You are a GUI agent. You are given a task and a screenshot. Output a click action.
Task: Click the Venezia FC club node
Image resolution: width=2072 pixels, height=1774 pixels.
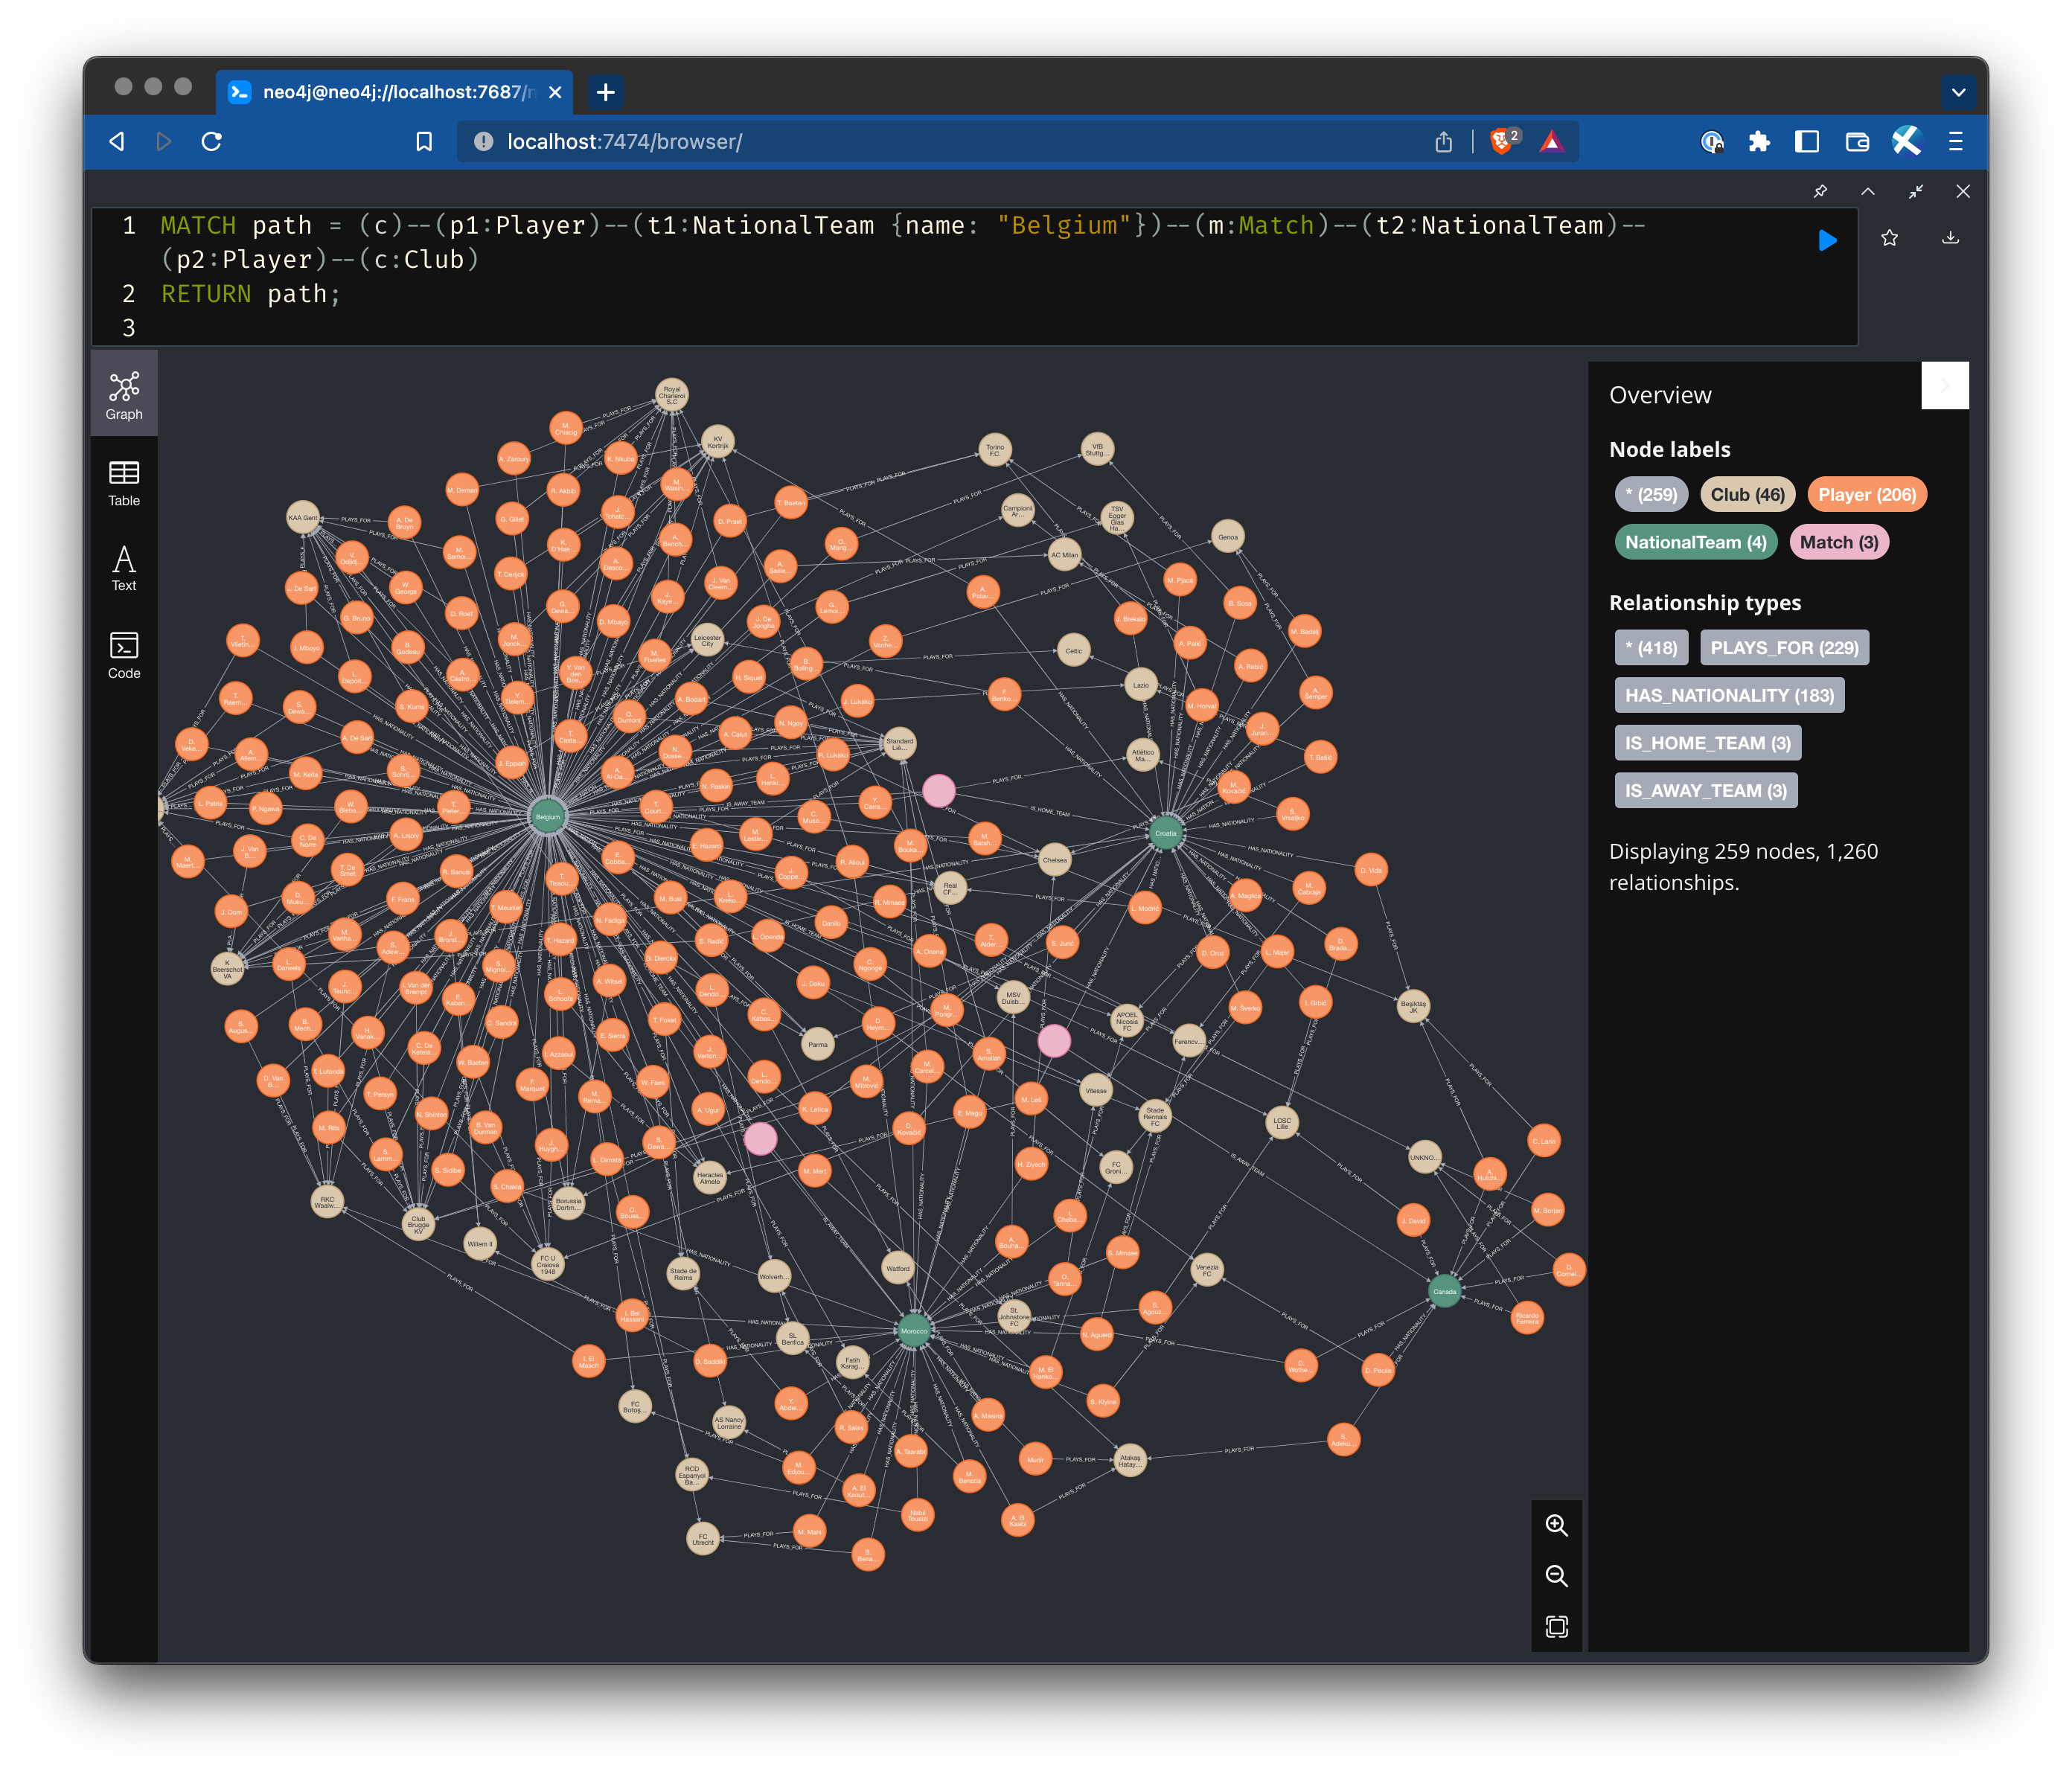pyautogui.click(x=1207, y=1270)
